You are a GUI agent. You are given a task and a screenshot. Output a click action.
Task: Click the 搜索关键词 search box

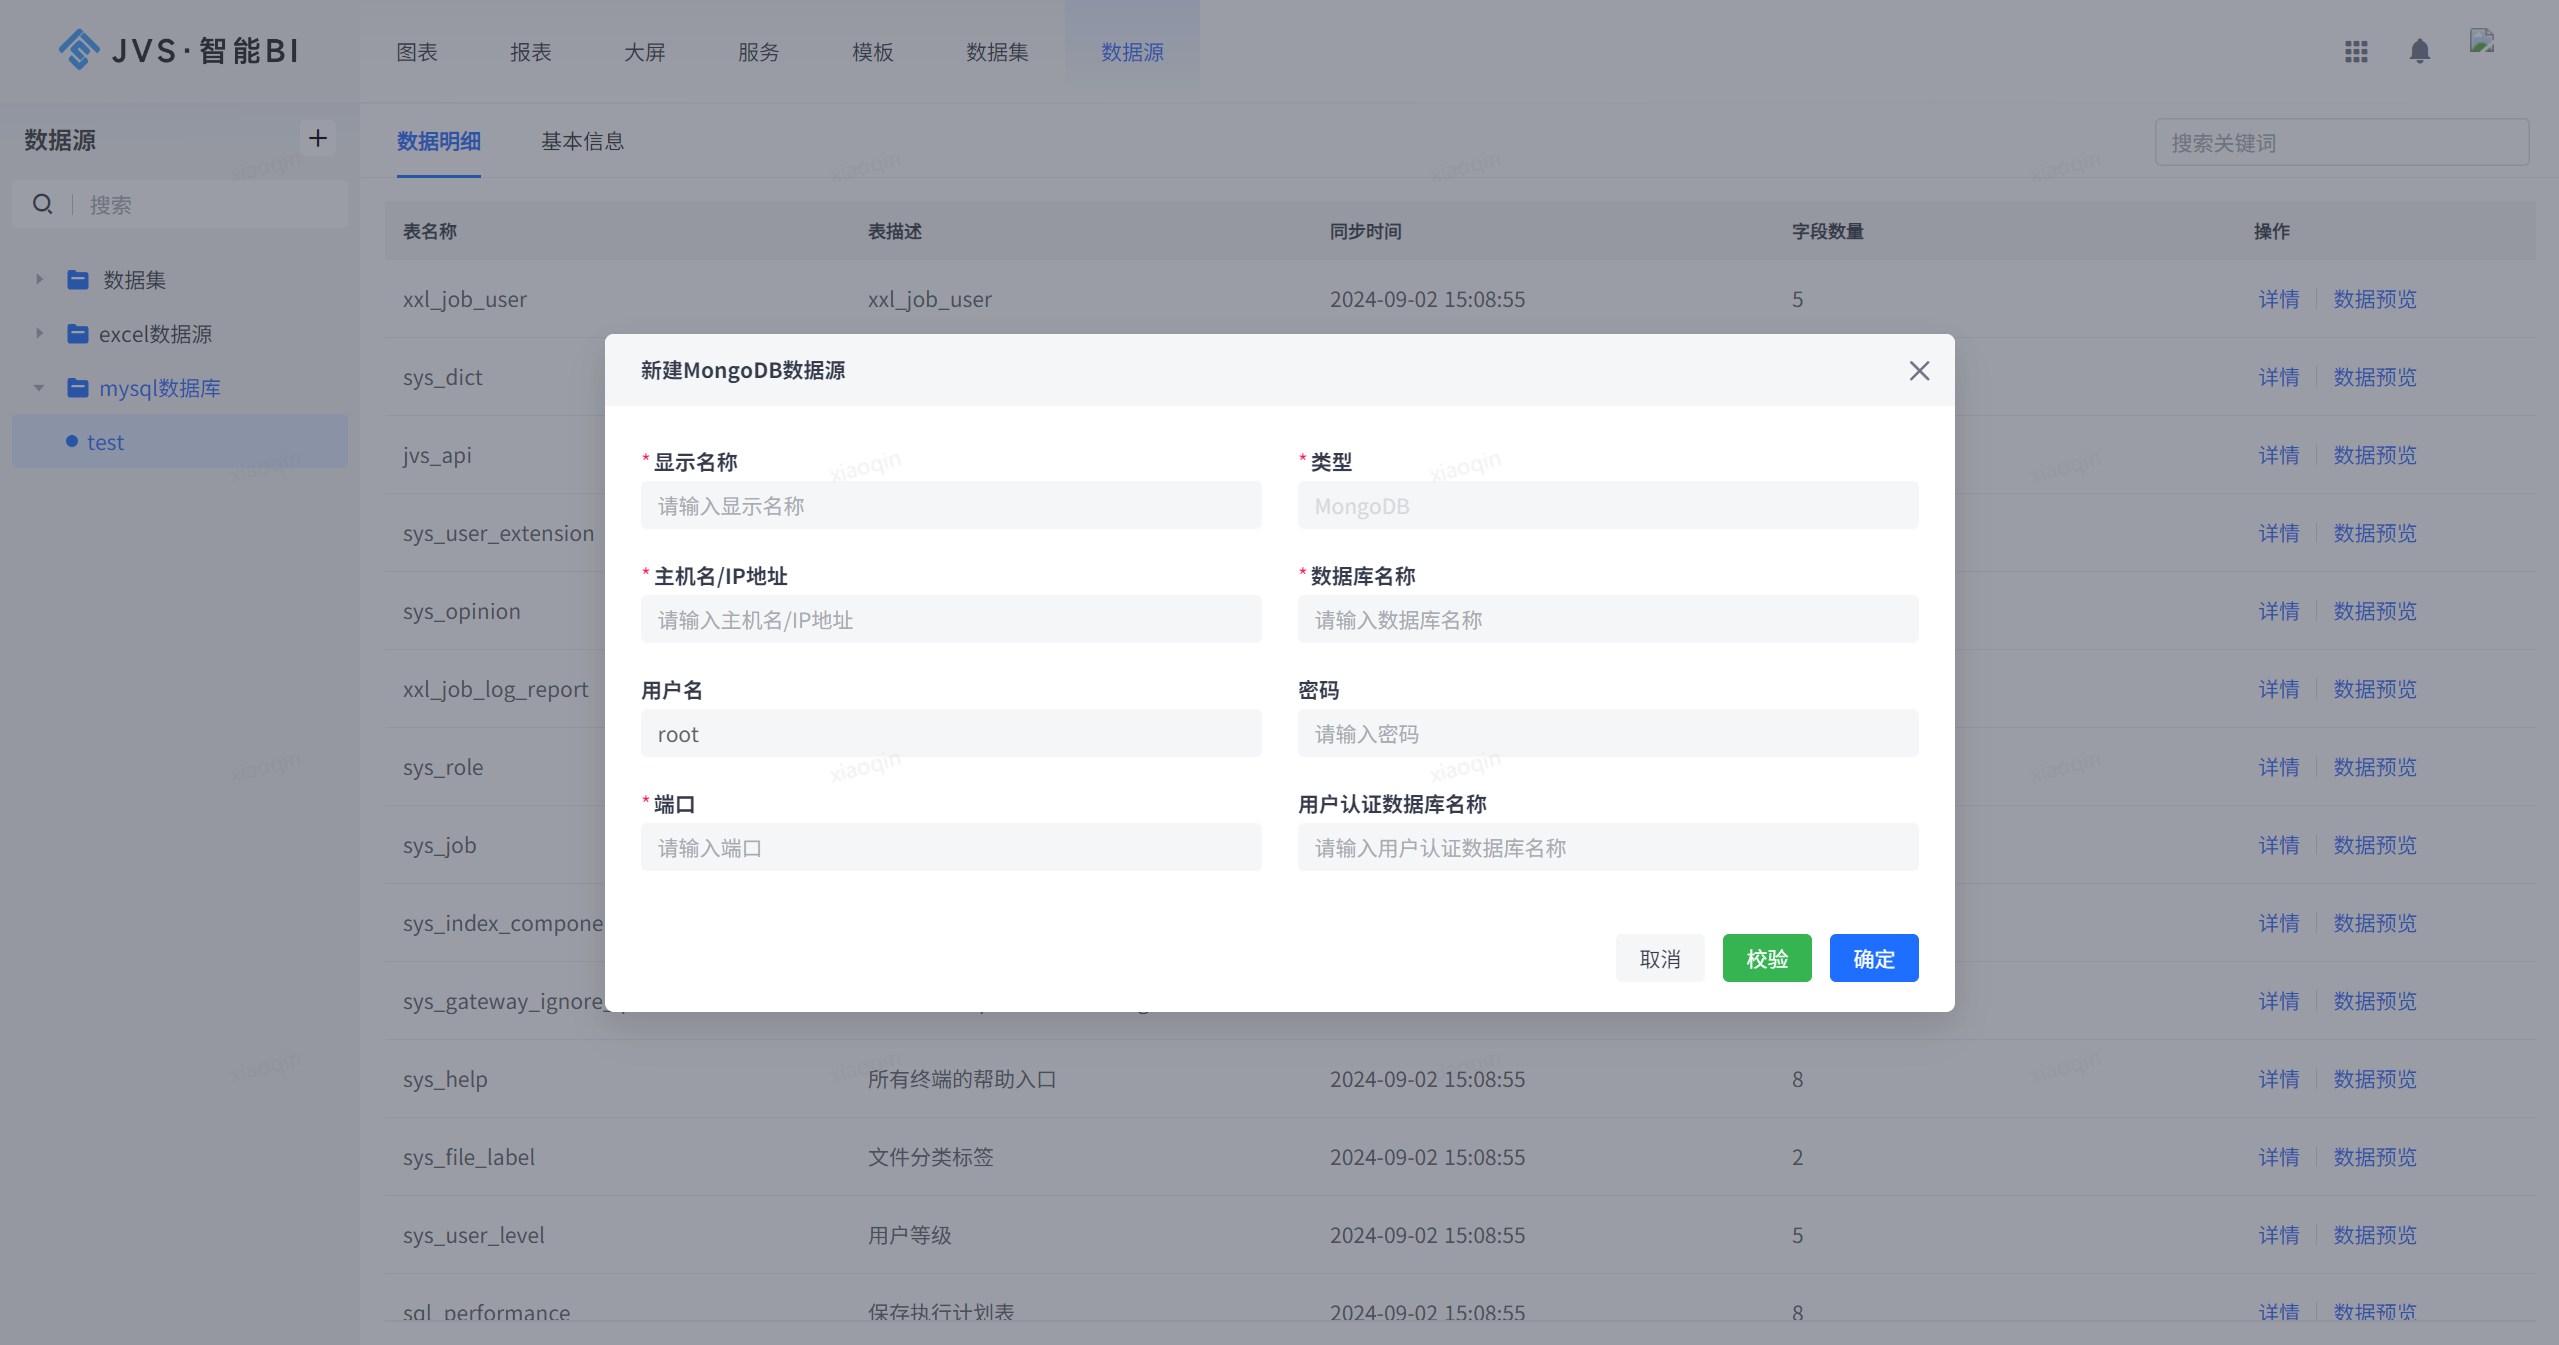pos(2341,142)
